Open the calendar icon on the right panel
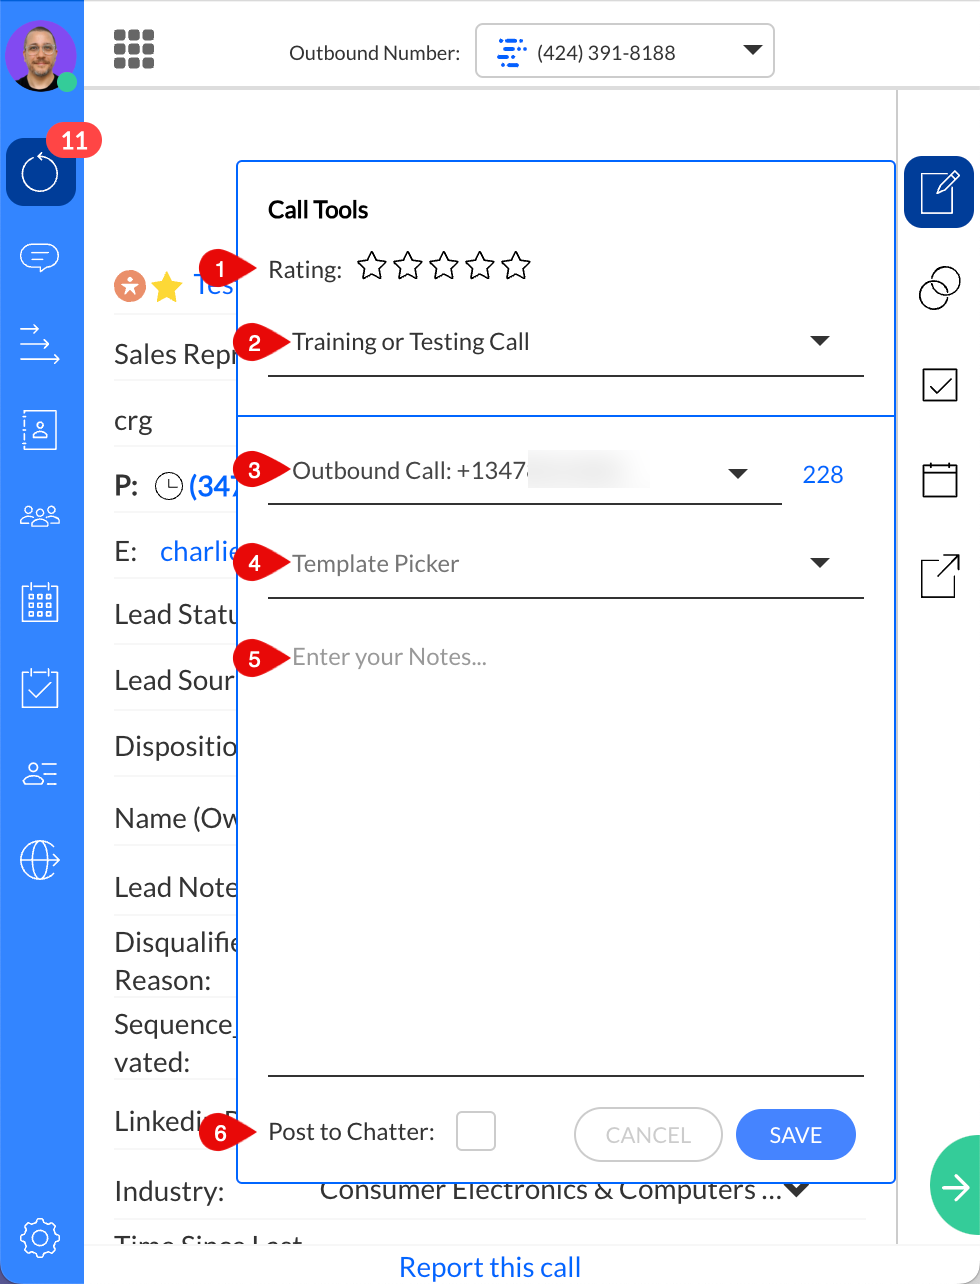Viewport: 980px width, 1284px height. pyautogui.click(x=939, y=479)
